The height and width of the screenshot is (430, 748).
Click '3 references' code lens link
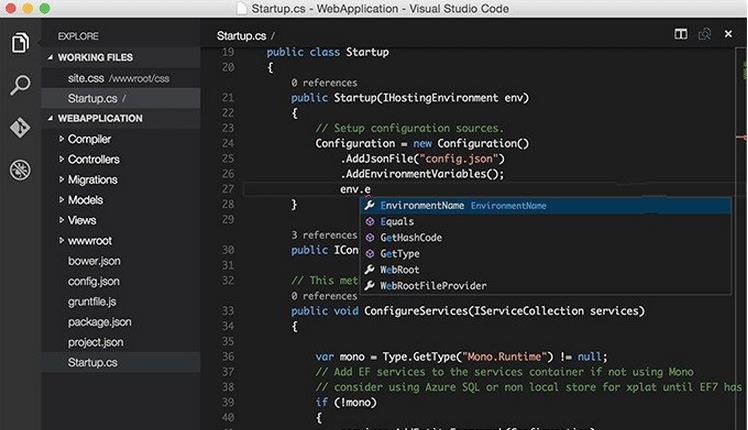(324, 235)
